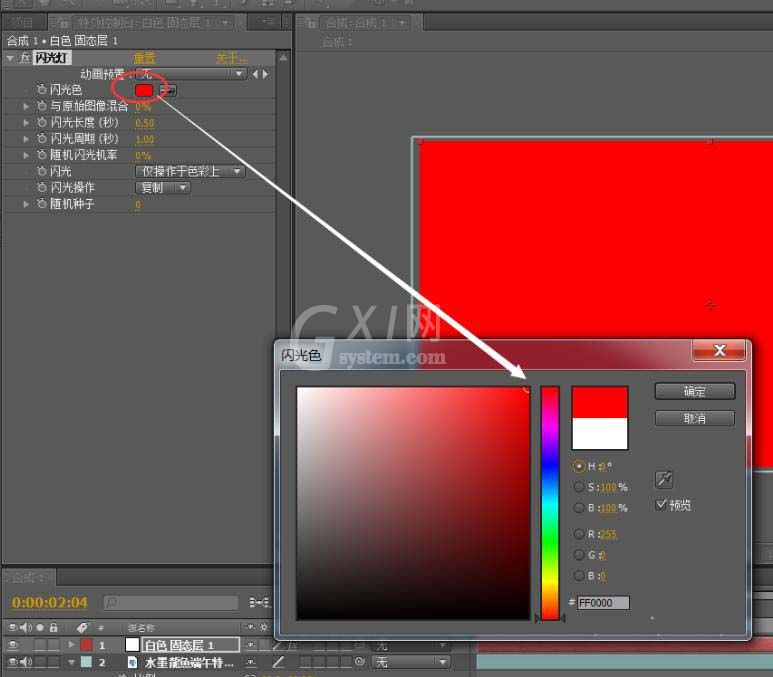This screenshot has height=677, width=773.
Task: Click the video eye column header icon
Action: (12, 627)
